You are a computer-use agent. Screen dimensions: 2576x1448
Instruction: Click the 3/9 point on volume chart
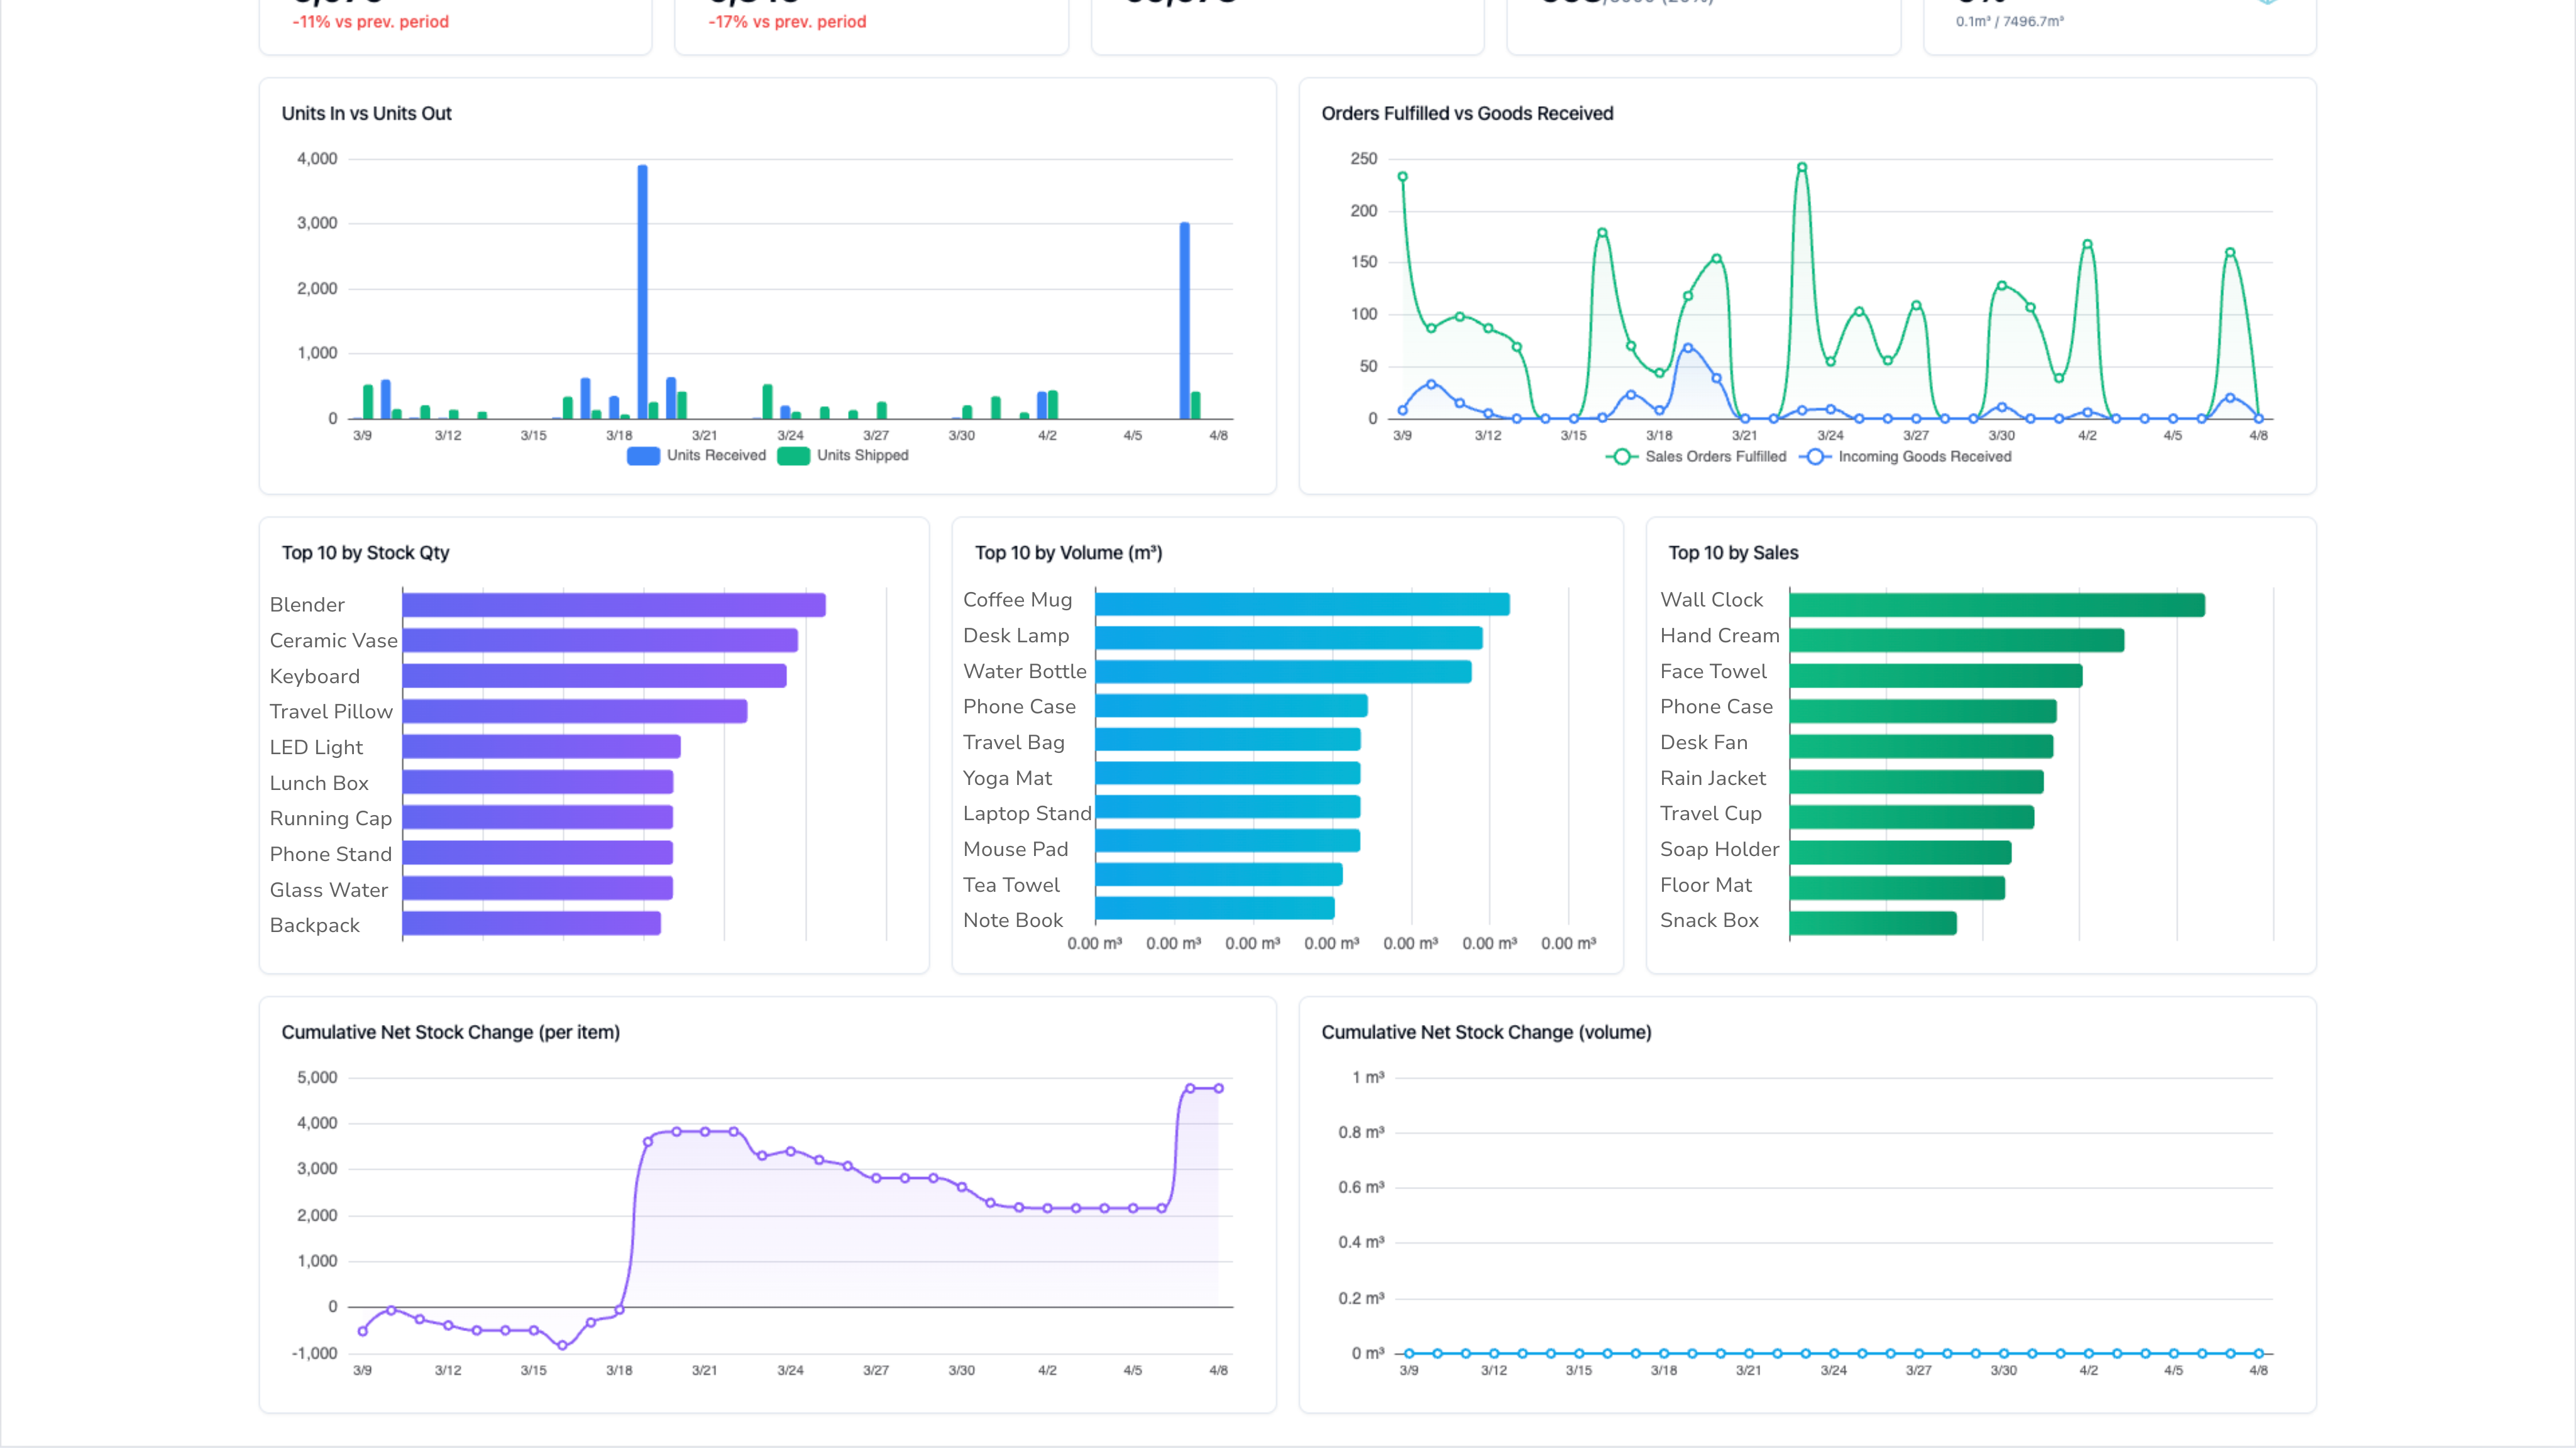coord(1409,1353)
